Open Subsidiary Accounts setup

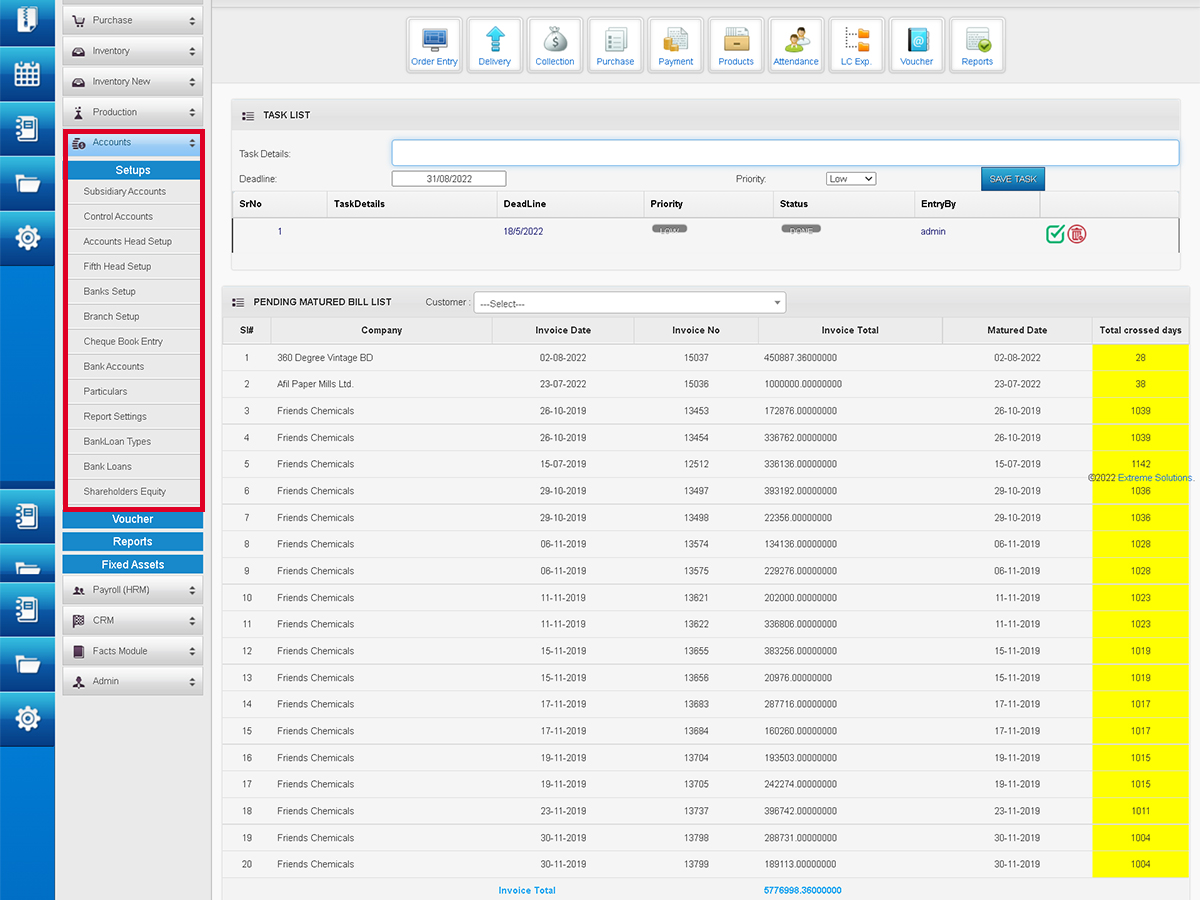tap(125, 192)
